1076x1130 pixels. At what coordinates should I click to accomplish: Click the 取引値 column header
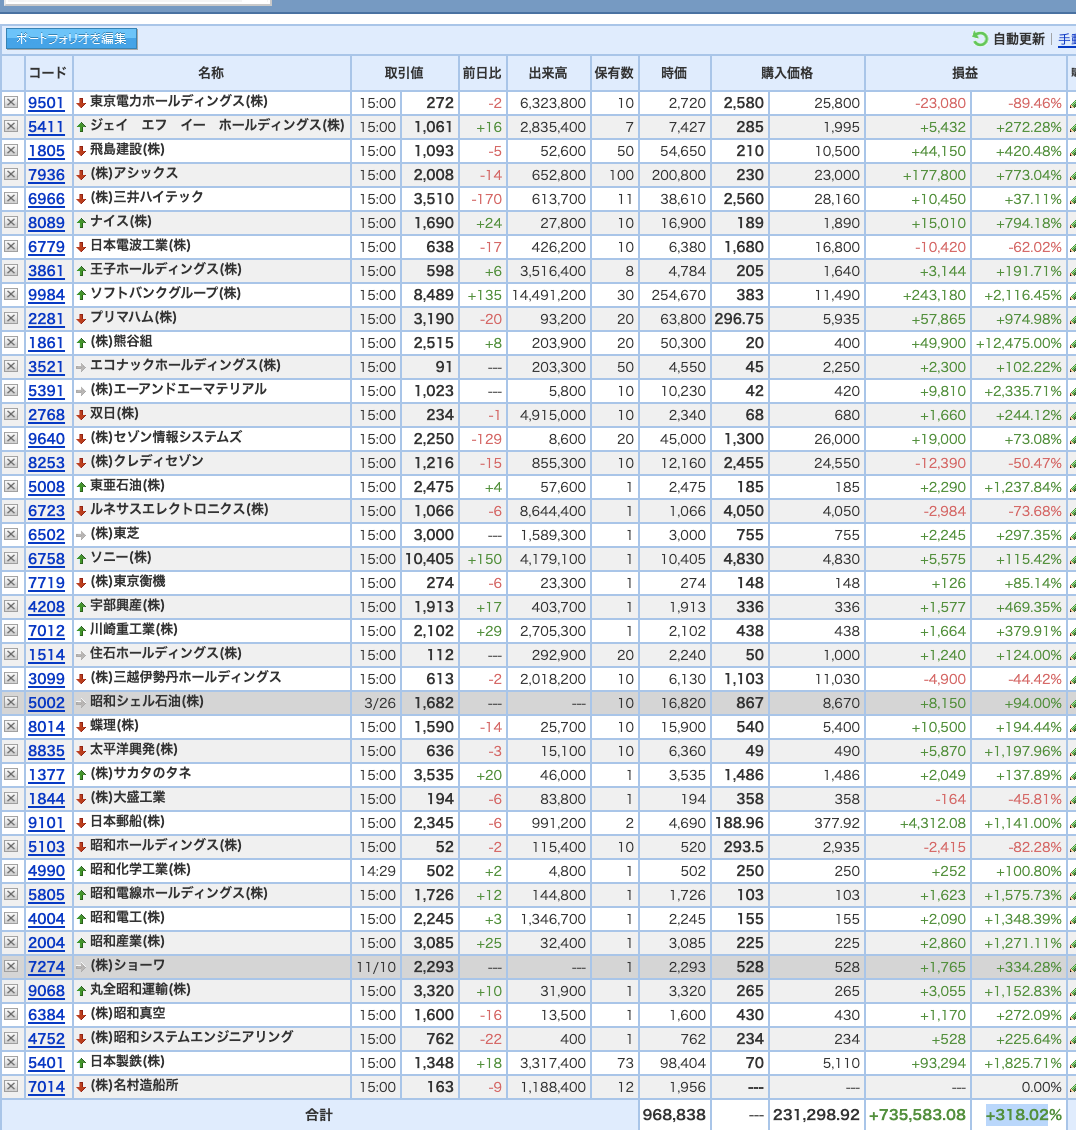404,73
